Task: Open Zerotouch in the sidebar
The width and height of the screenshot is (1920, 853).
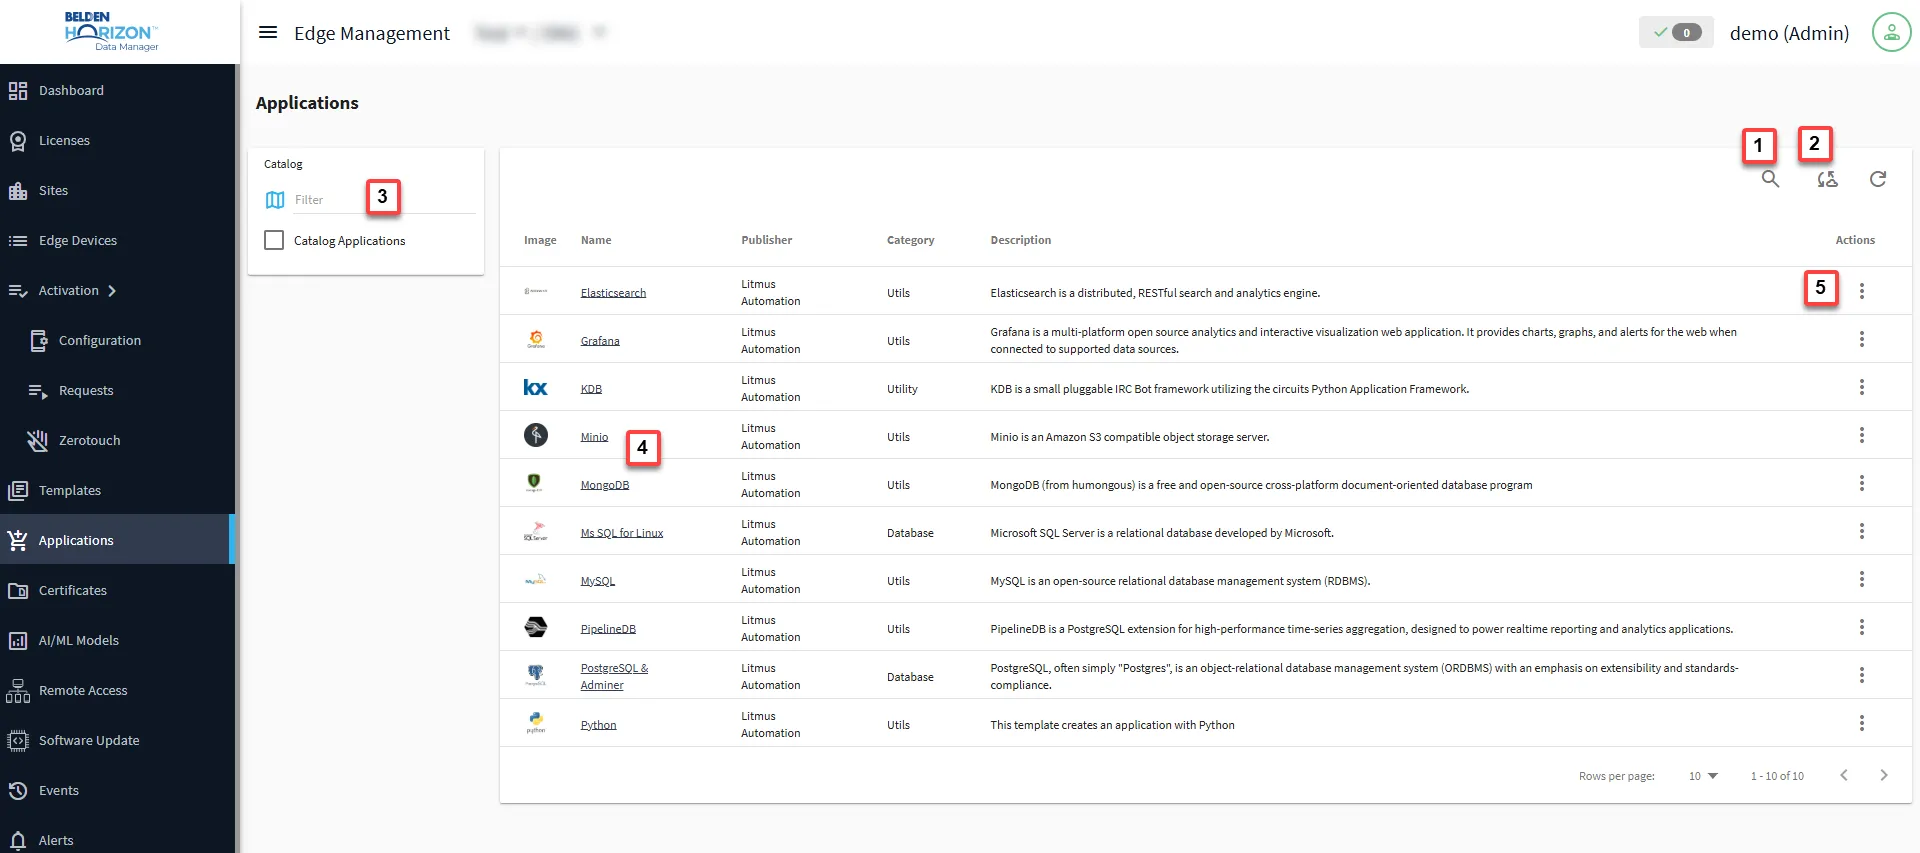Action: [x=117, y=440]
